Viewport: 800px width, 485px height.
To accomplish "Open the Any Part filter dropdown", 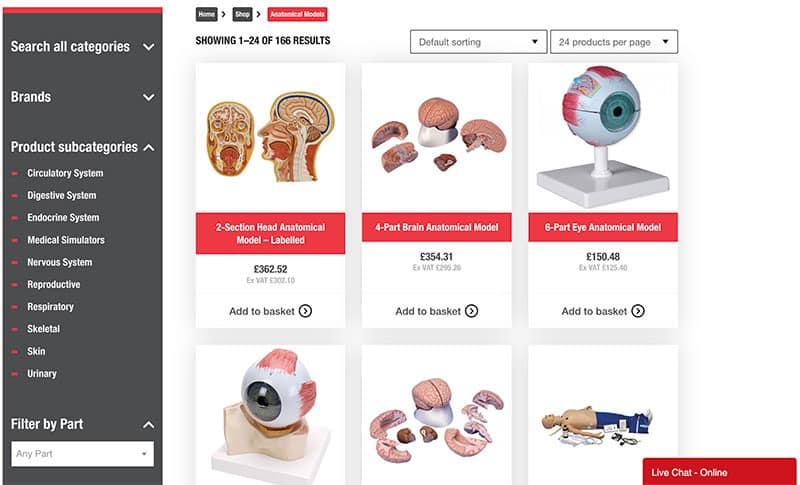I will click(x=82, y=454).
